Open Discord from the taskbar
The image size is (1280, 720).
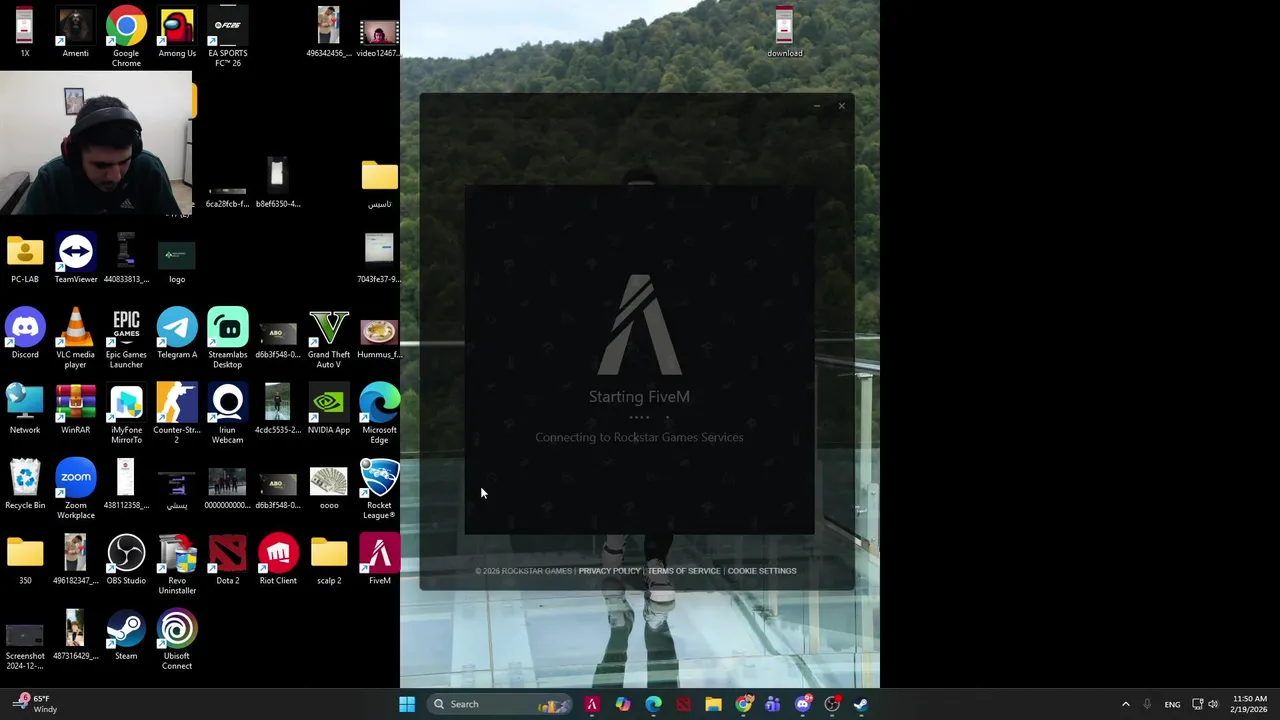803,704
